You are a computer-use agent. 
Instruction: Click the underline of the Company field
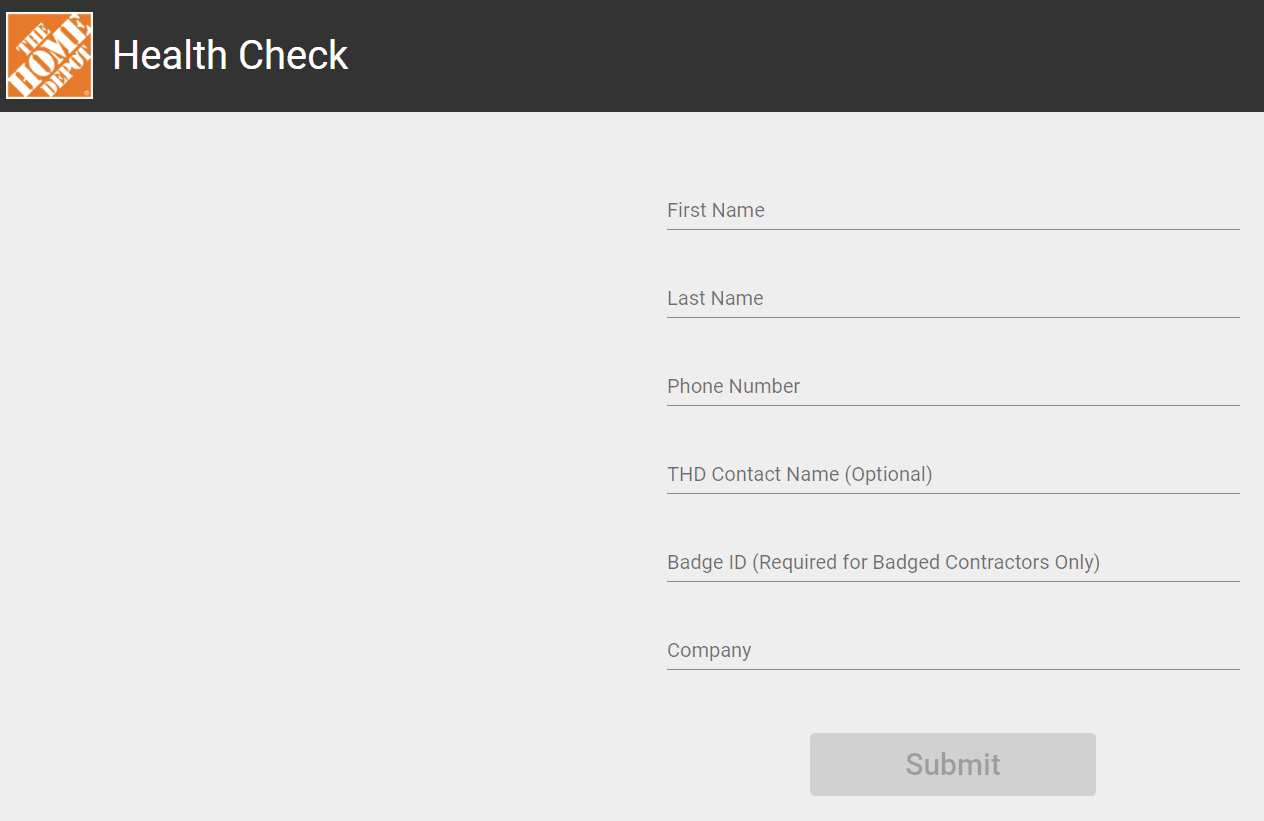pos(950,670)
